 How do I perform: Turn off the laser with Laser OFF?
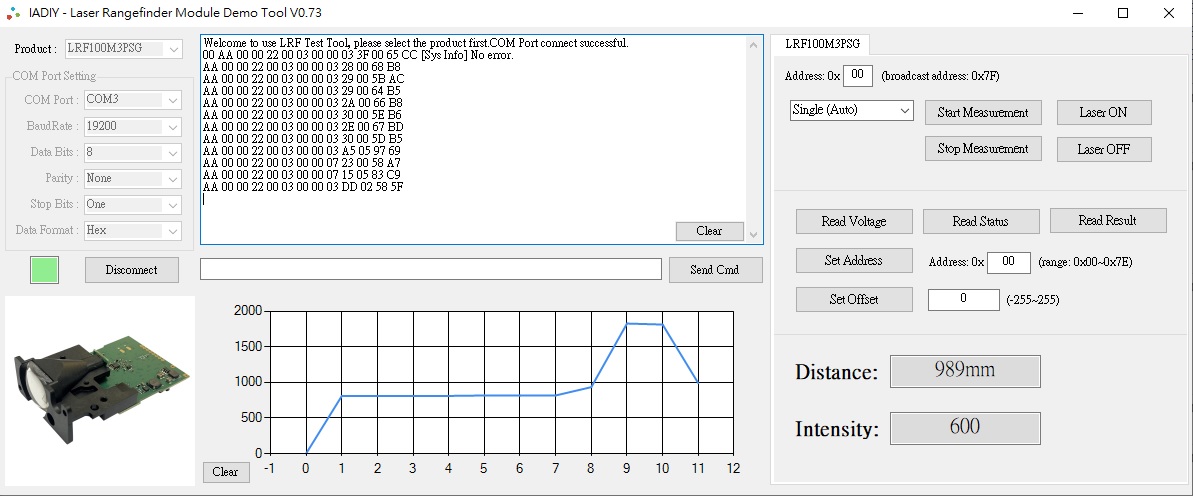click(1103, 149)
